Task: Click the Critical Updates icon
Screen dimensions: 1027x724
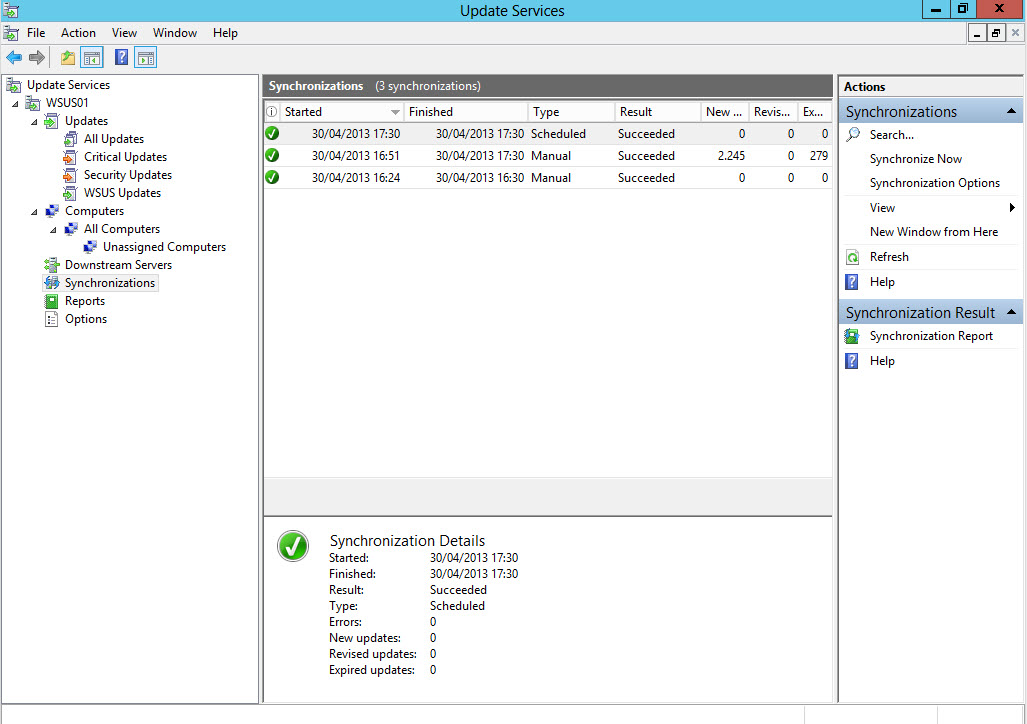Action: 70,157
